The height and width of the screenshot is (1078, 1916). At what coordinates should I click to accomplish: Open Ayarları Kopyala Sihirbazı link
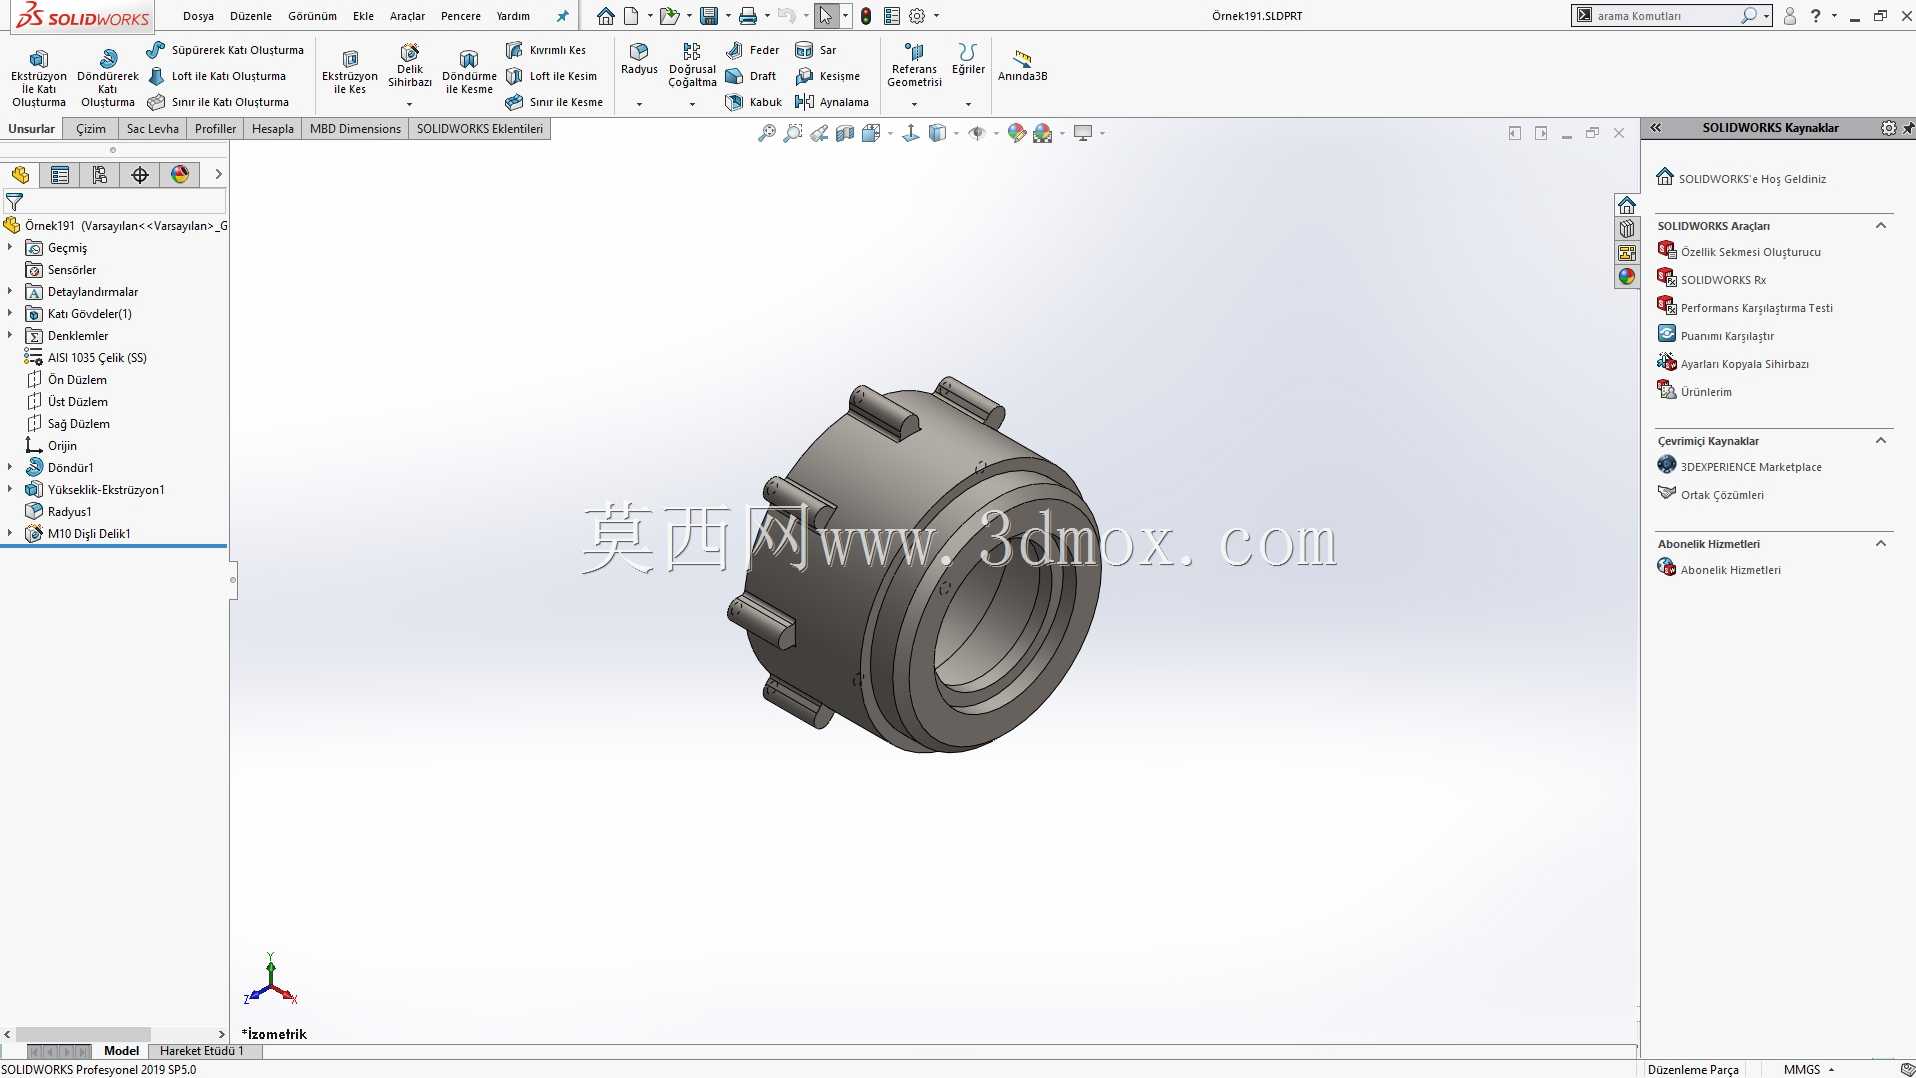point(1744,364)
